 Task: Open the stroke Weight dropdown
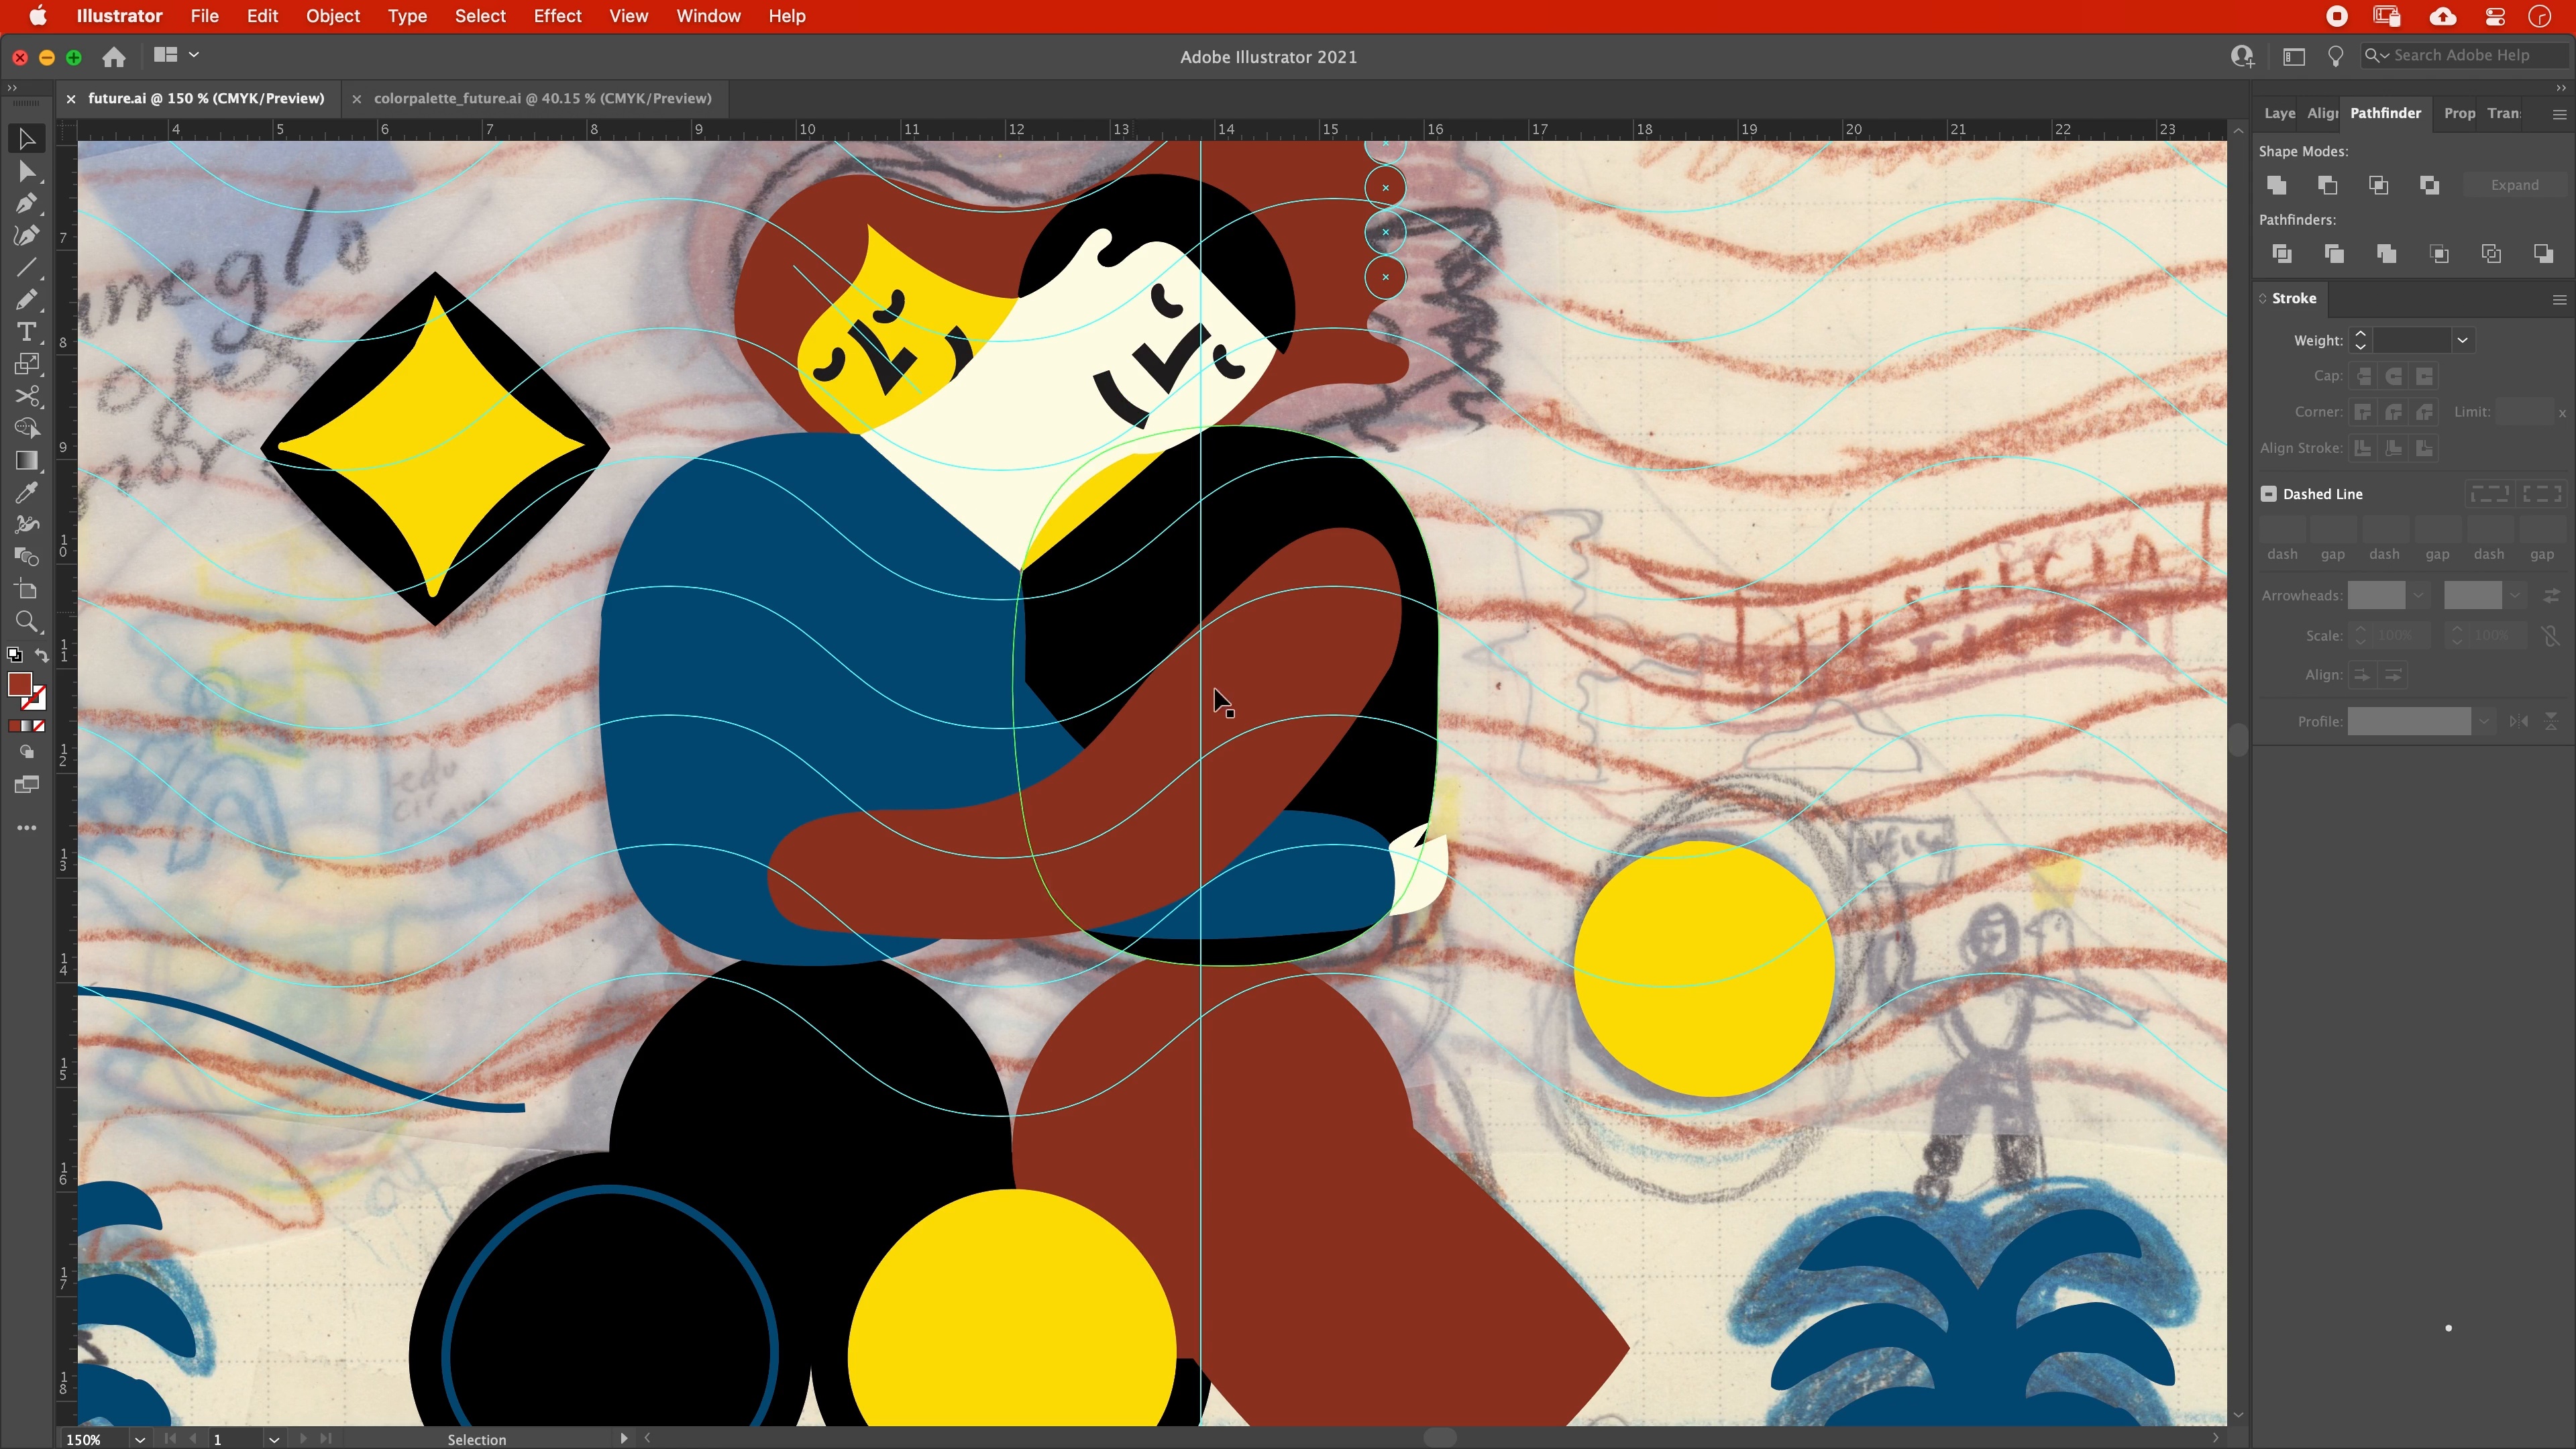point(2463,341)
